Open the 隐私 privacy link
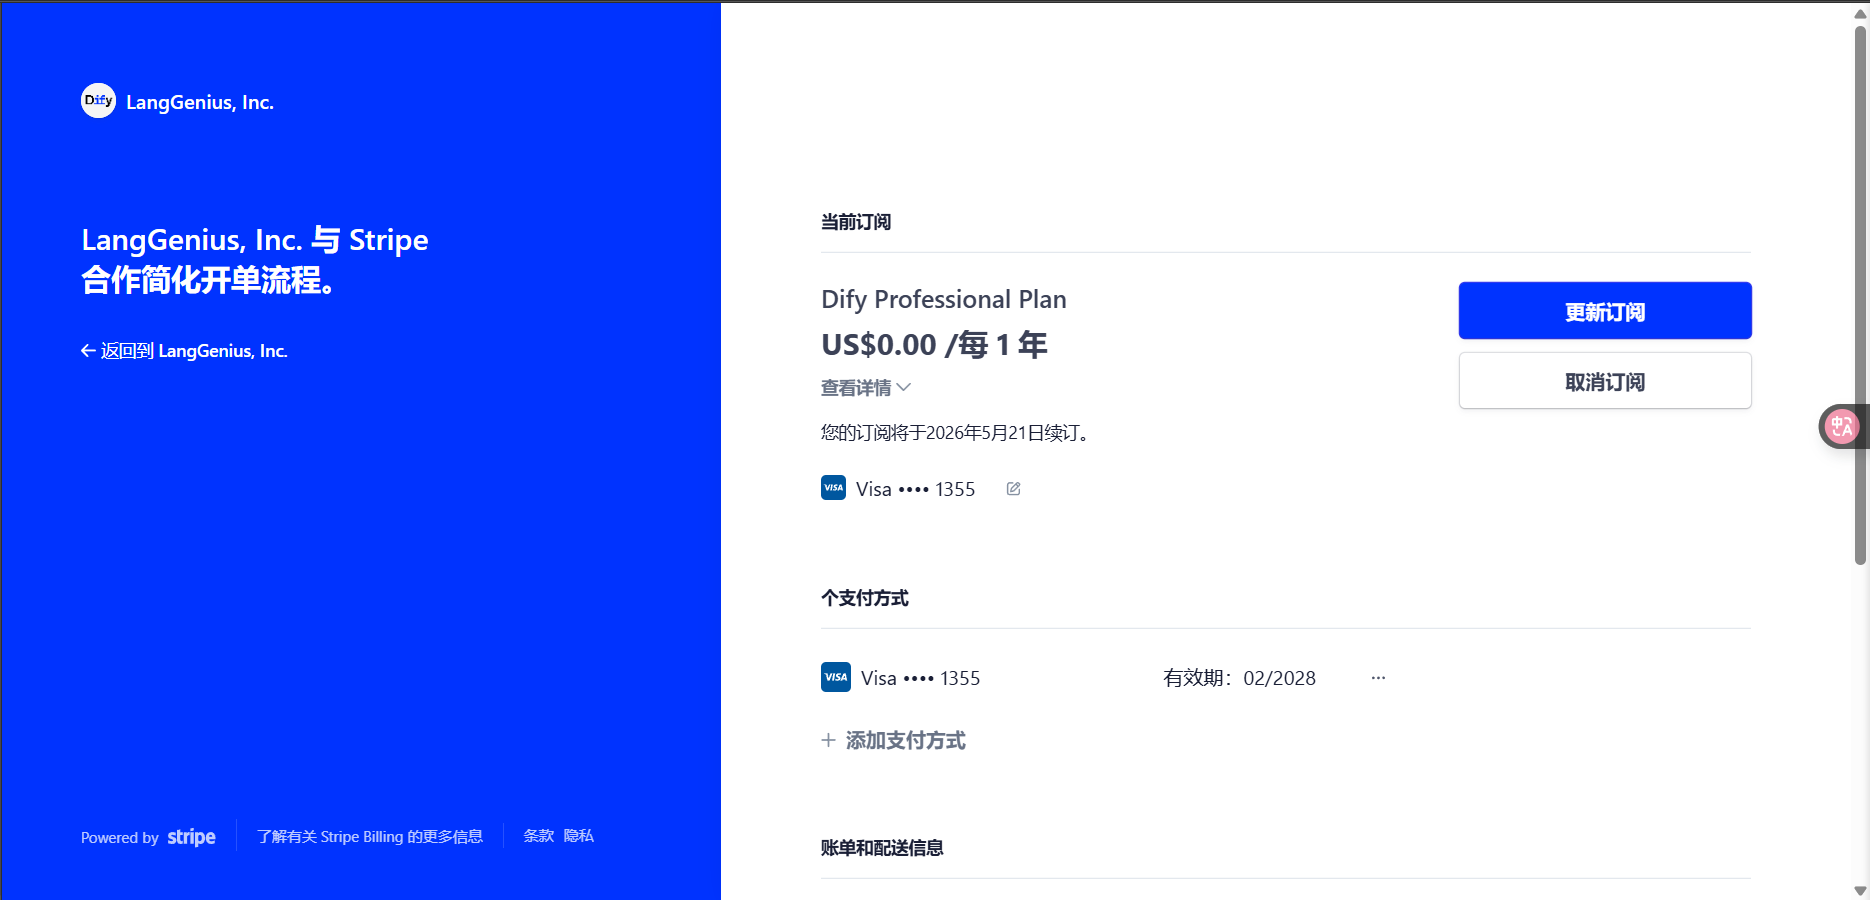 coord(578,836)
